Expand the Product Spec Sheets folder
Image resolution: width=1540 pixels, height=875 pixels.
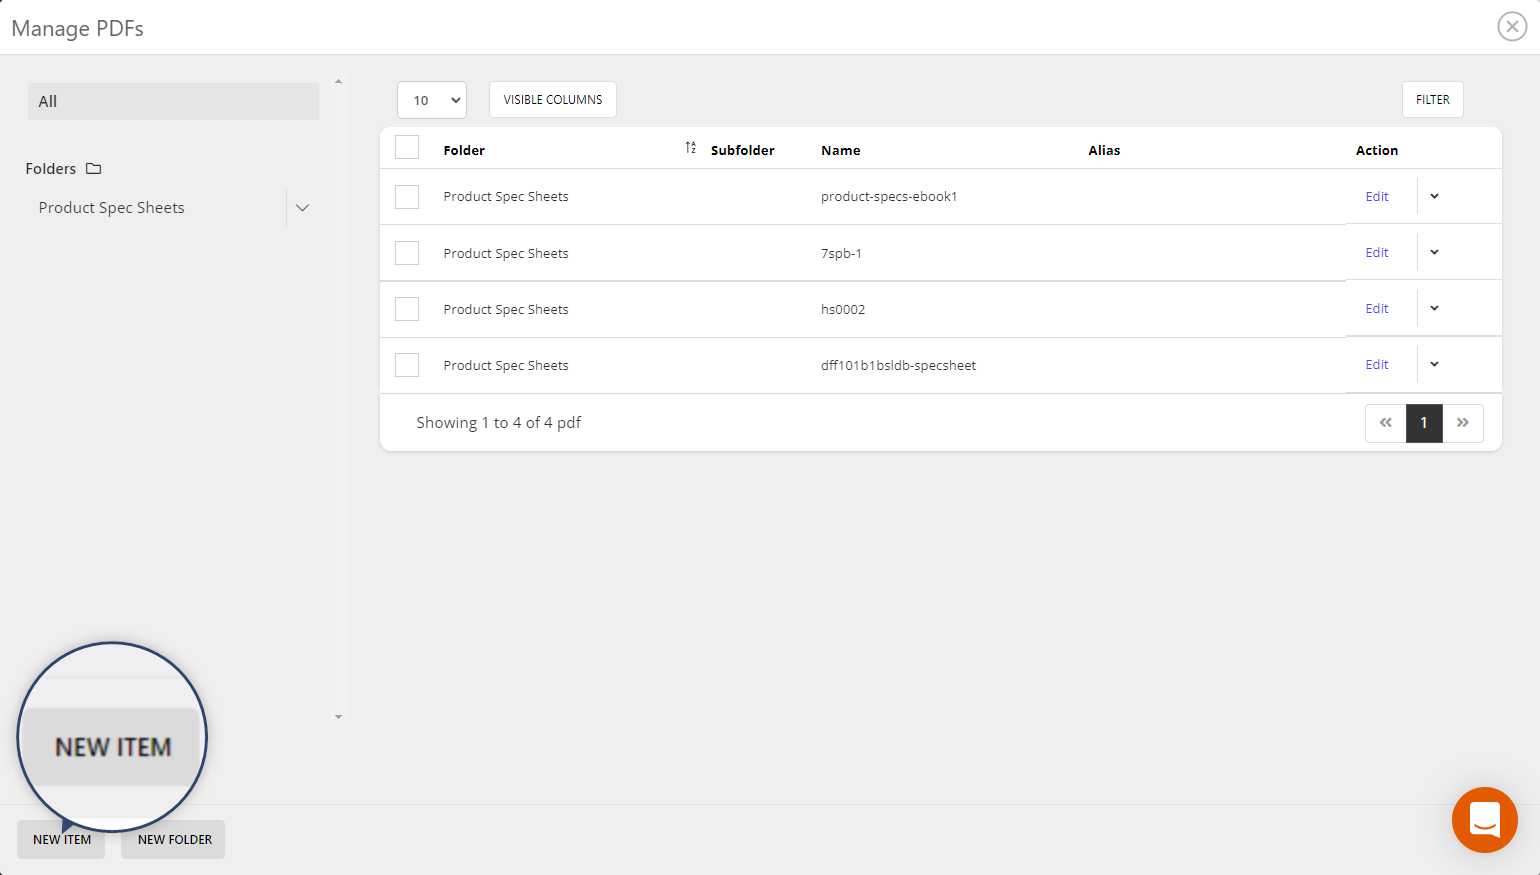coord(302,208)
